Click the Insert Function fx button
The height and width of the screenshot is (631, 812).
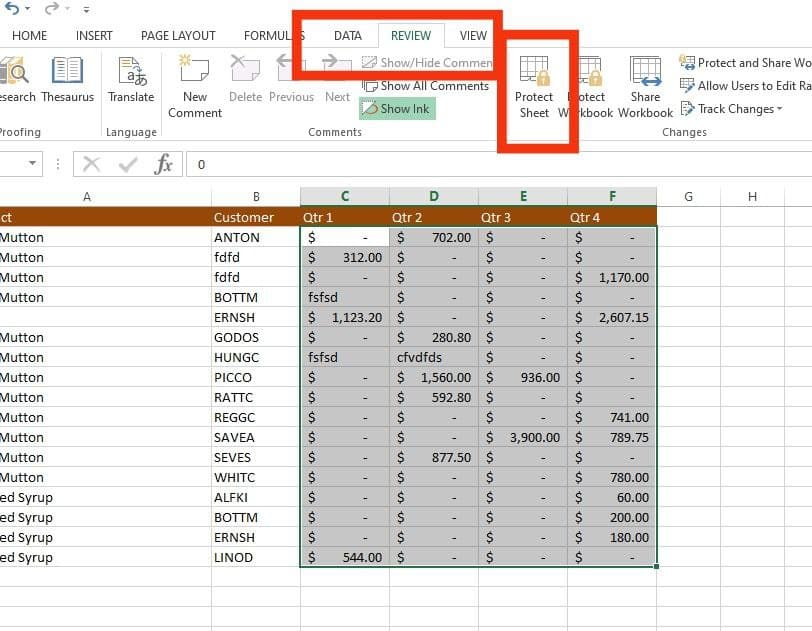(166, 164)
